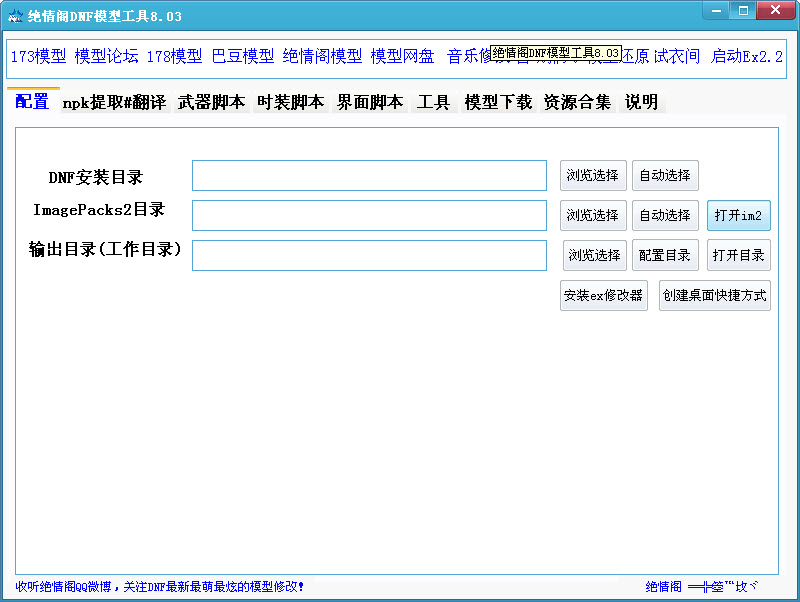Click the 绝情阁 link in status bar
The image size is (800, 602).
click(663, 587)
